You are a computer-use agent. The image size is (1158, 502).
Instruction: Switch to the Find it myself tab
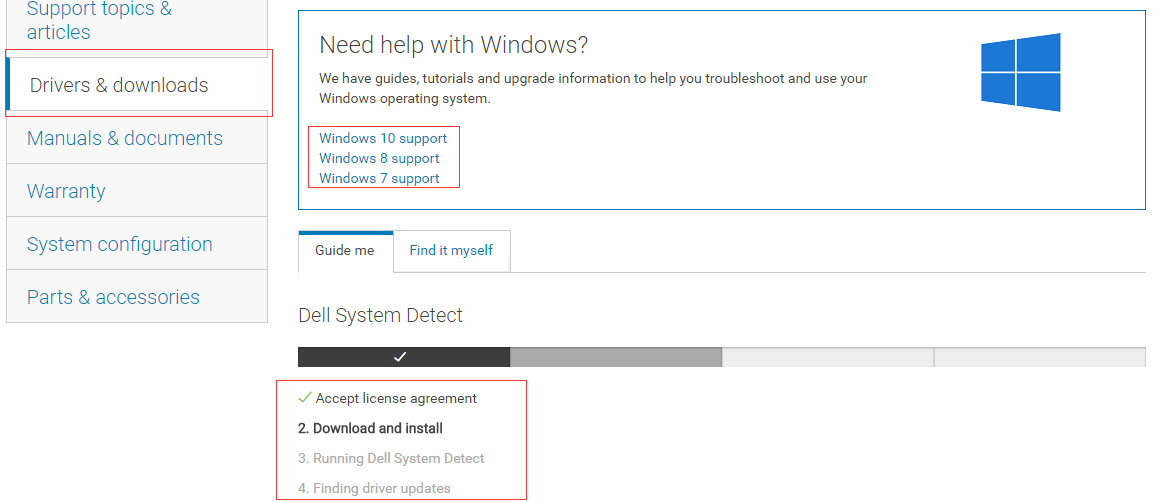(451, 250)
